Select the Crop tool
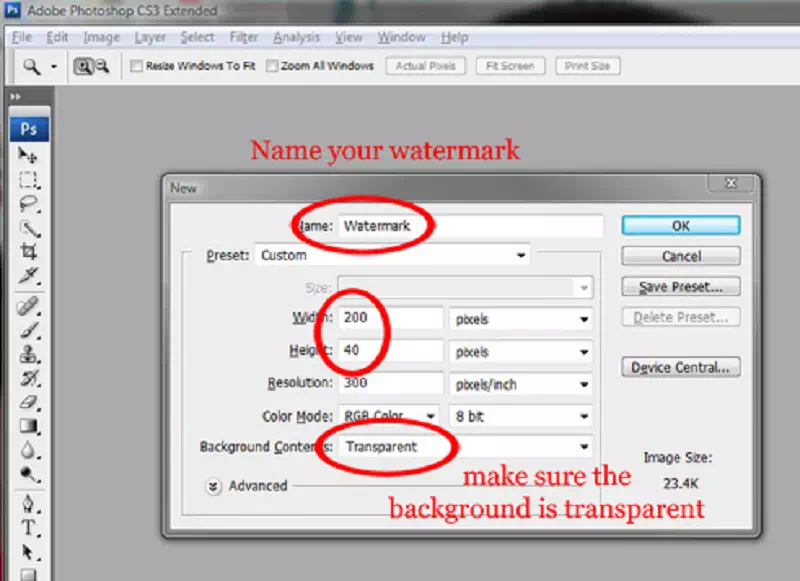Viewport: 800px width, 581px height. pyautogui.click(x=29, y=251)
